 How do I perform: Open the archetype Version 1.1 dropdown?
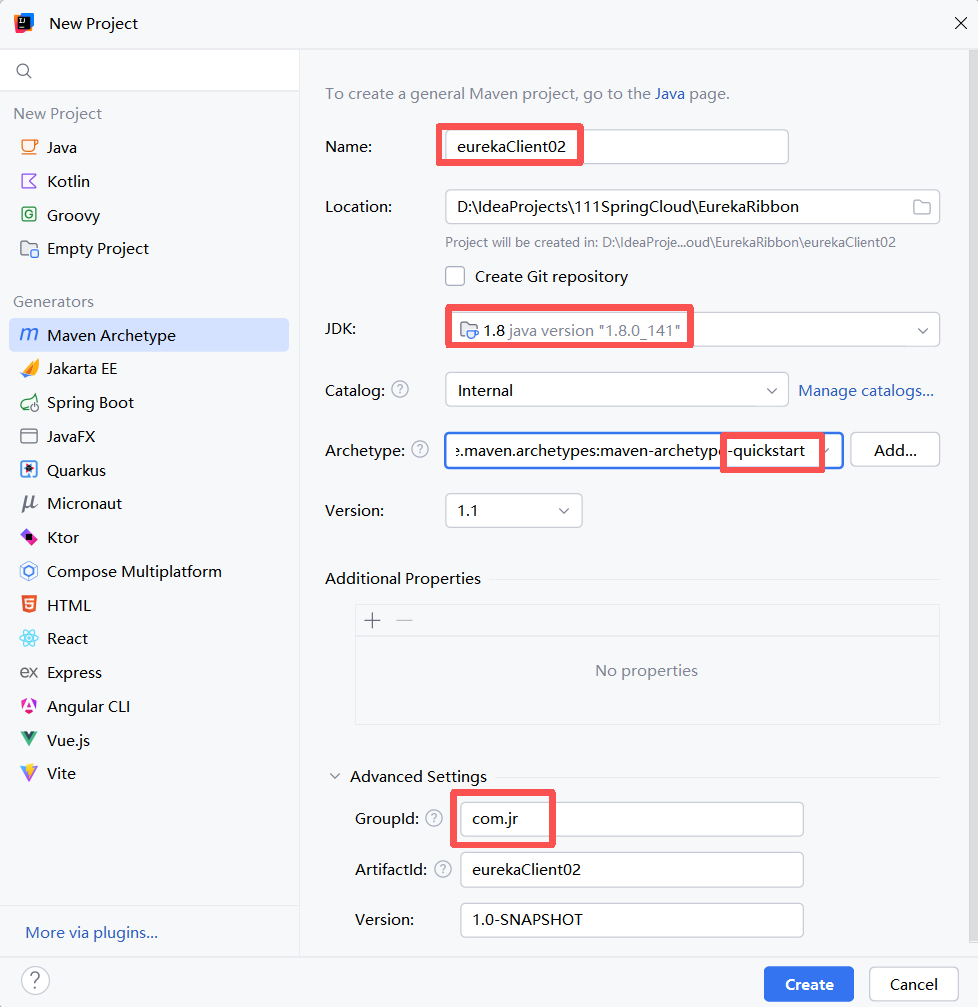click(x=514, y=511)
